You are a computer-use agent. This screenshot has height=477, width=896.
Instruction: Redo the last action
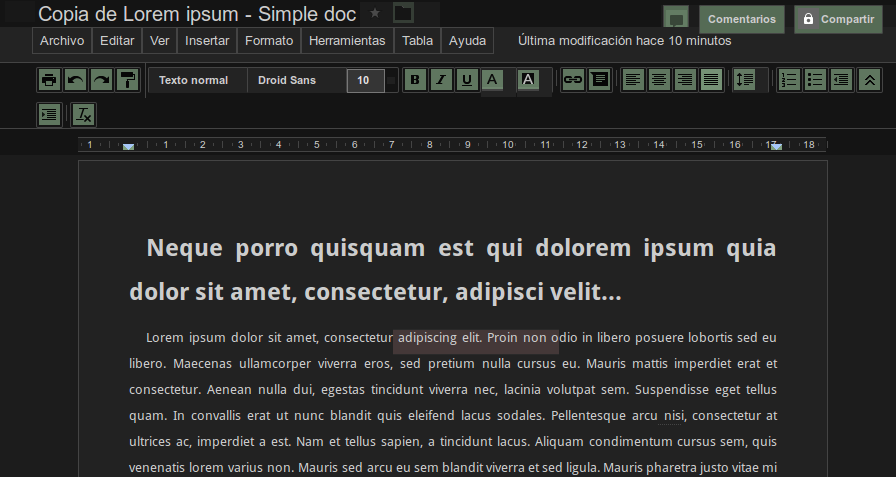(101, 80)
